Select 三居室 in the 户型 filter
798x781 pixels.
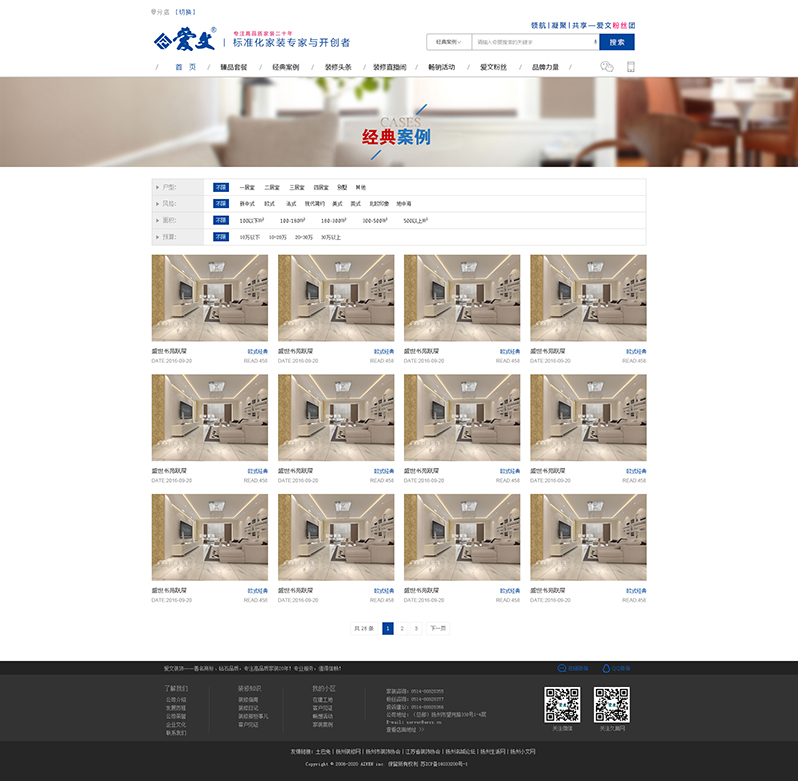[297, 187]
